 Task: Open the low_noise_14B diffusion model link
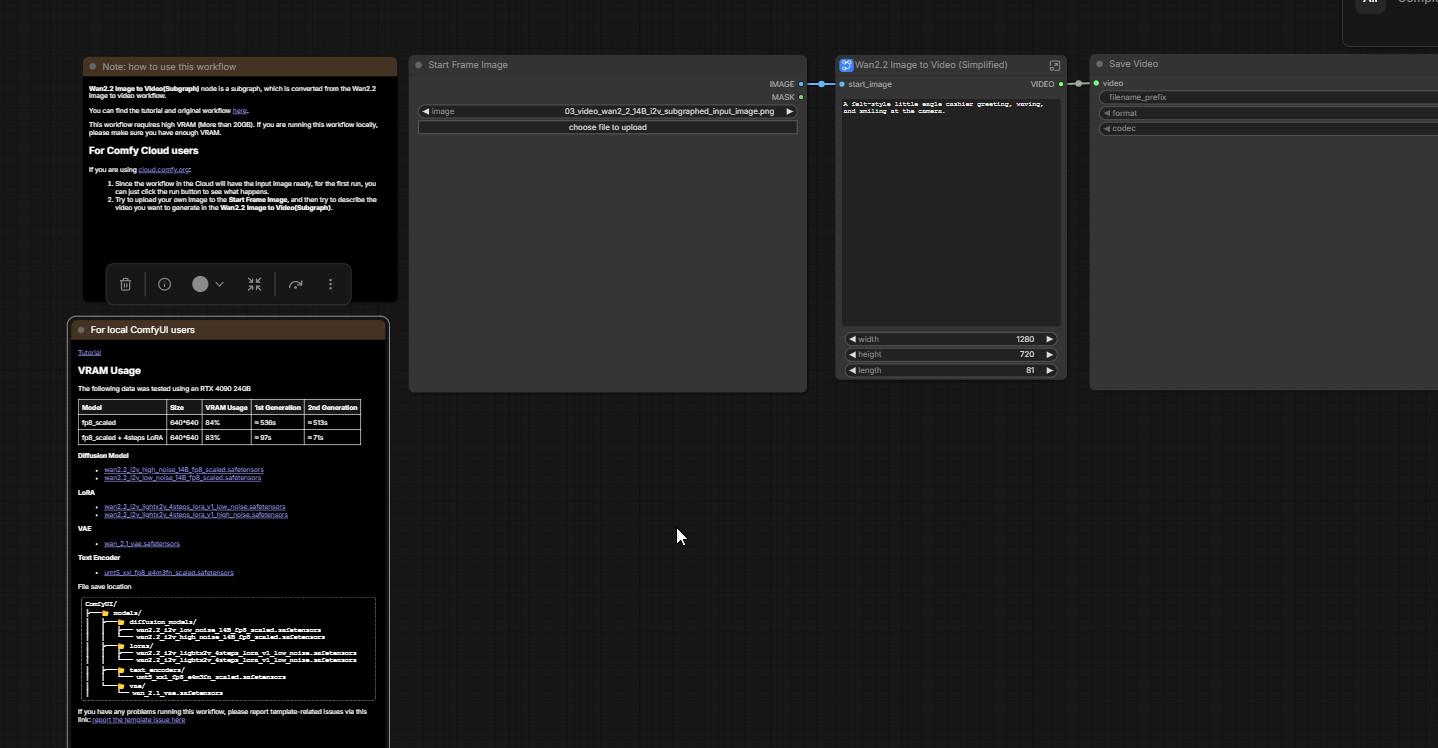[183, 478]
